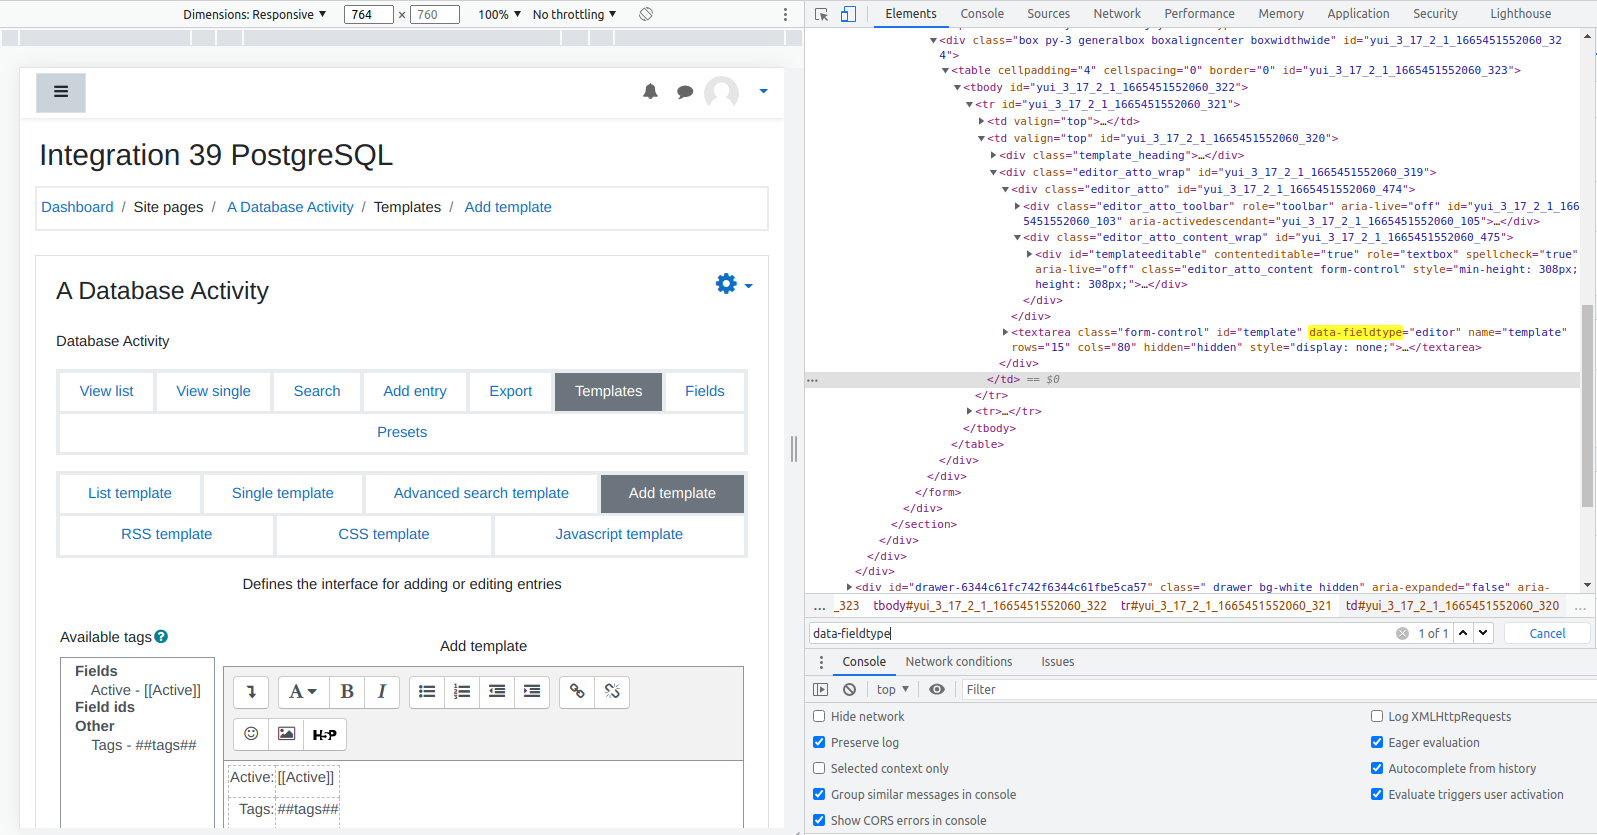Clear the DevTools search field
Screen dimensions: 1597x835
[1402, 633]
